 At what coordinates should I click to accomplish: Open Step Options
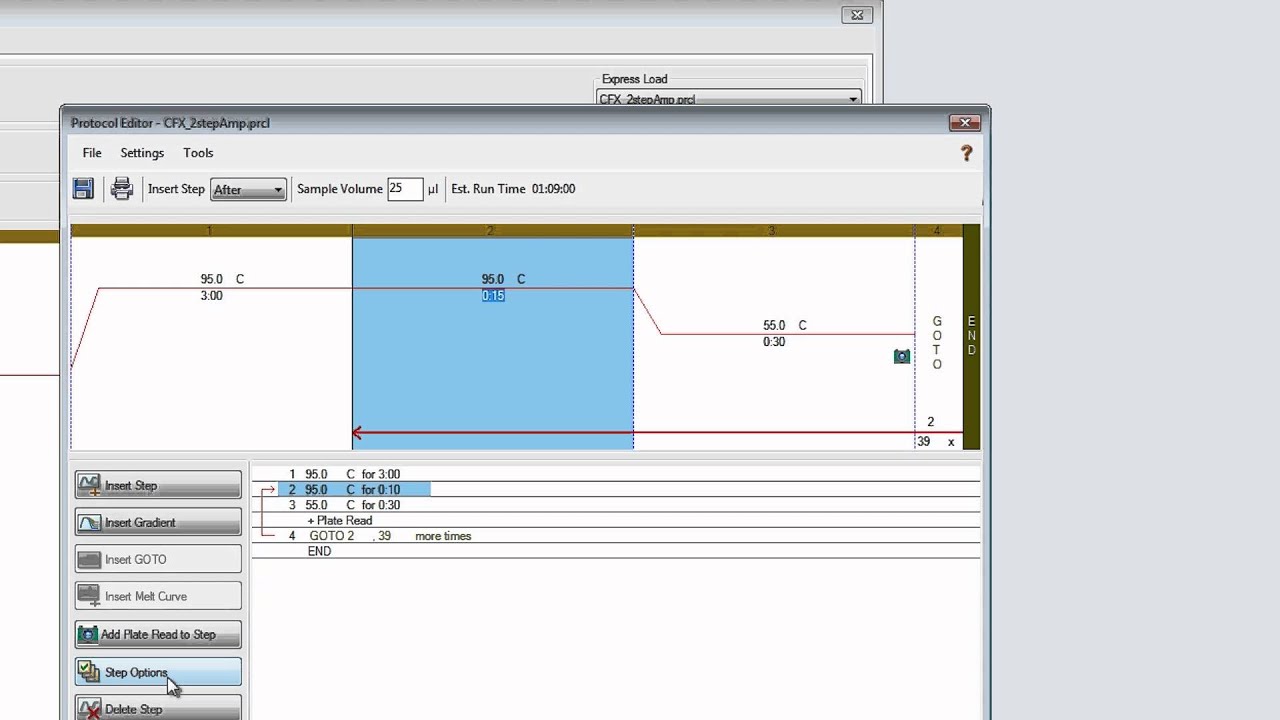coord(158,672)
